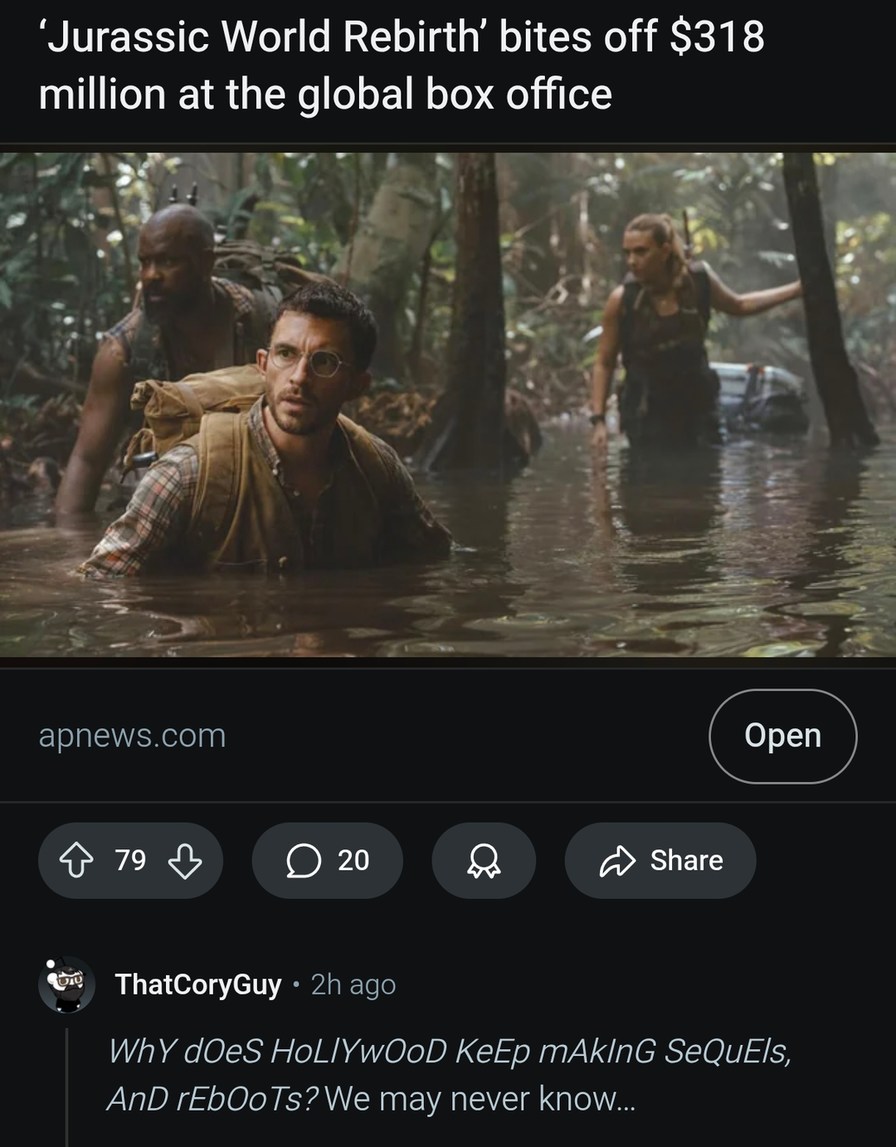
Task: View the jungle movie still fullscreen
Action: (x=448, y=405)
